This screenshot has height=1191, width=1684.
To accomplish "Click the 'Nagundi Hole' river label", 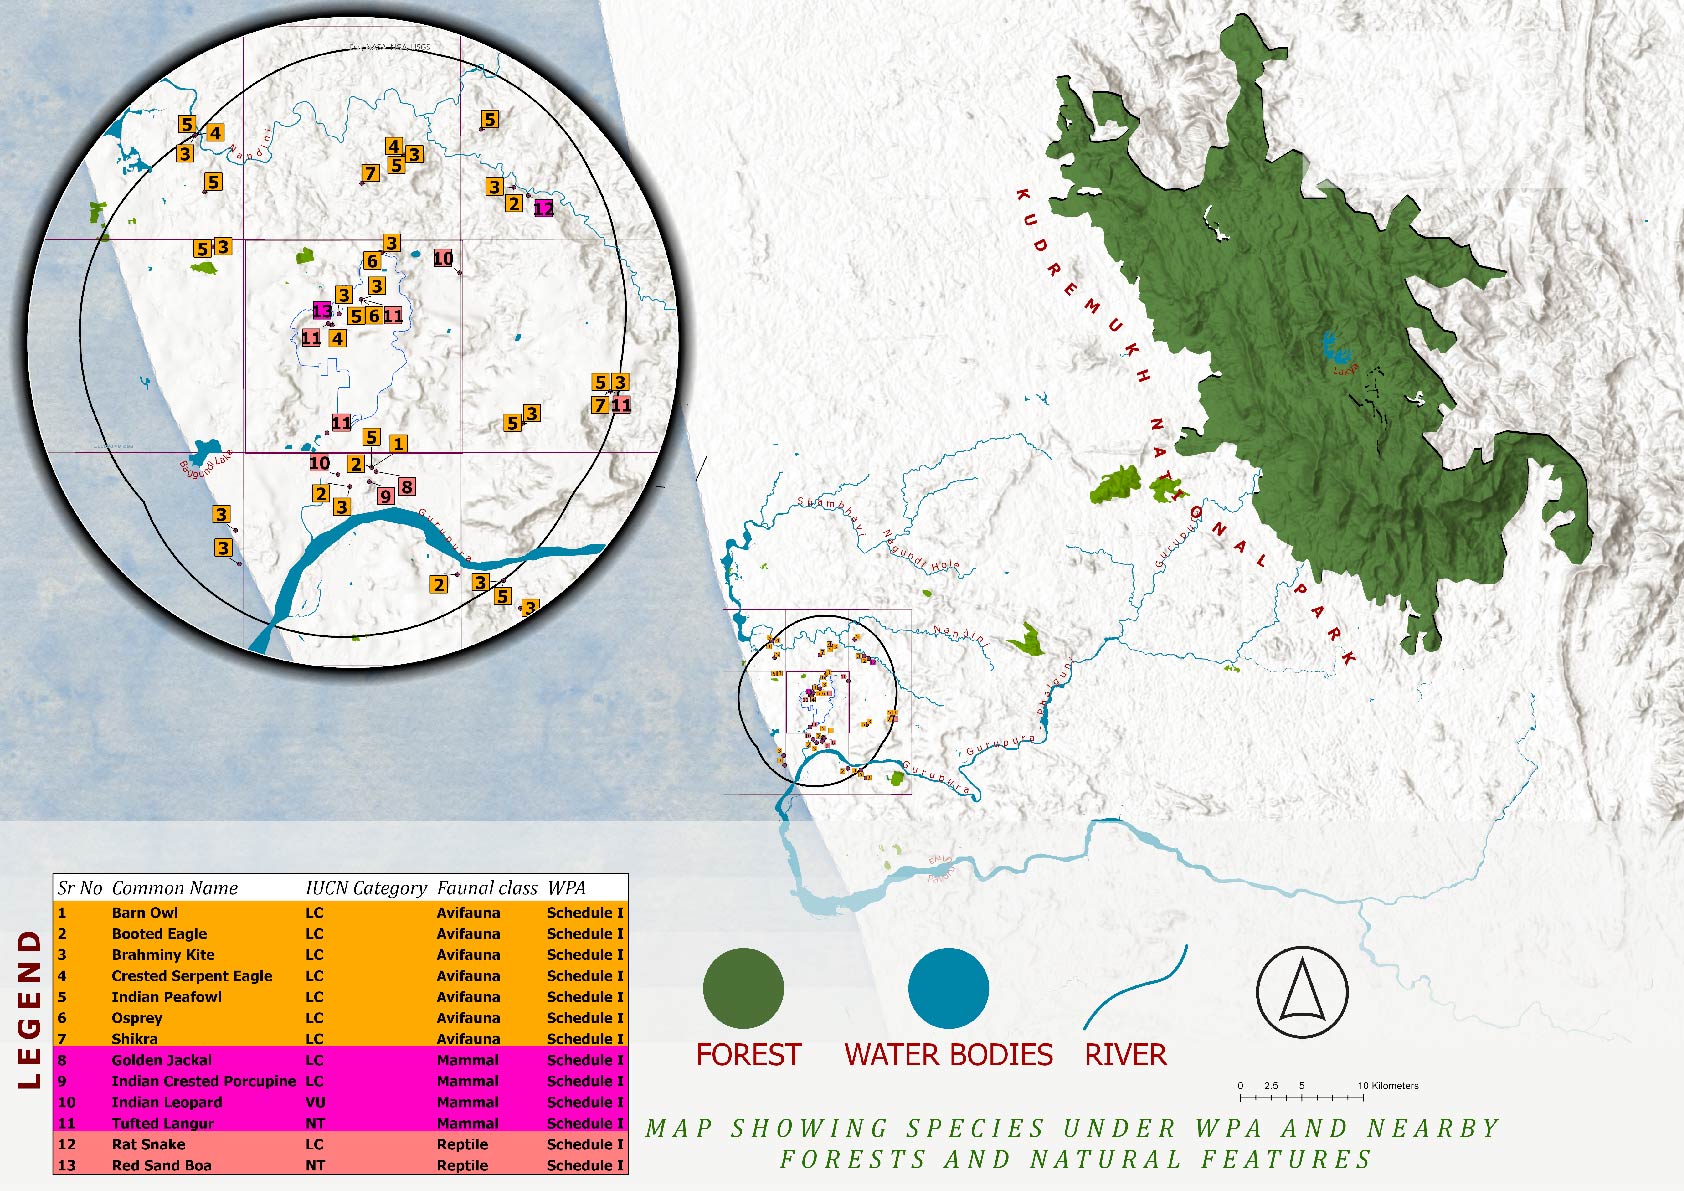I will (919, 553).
